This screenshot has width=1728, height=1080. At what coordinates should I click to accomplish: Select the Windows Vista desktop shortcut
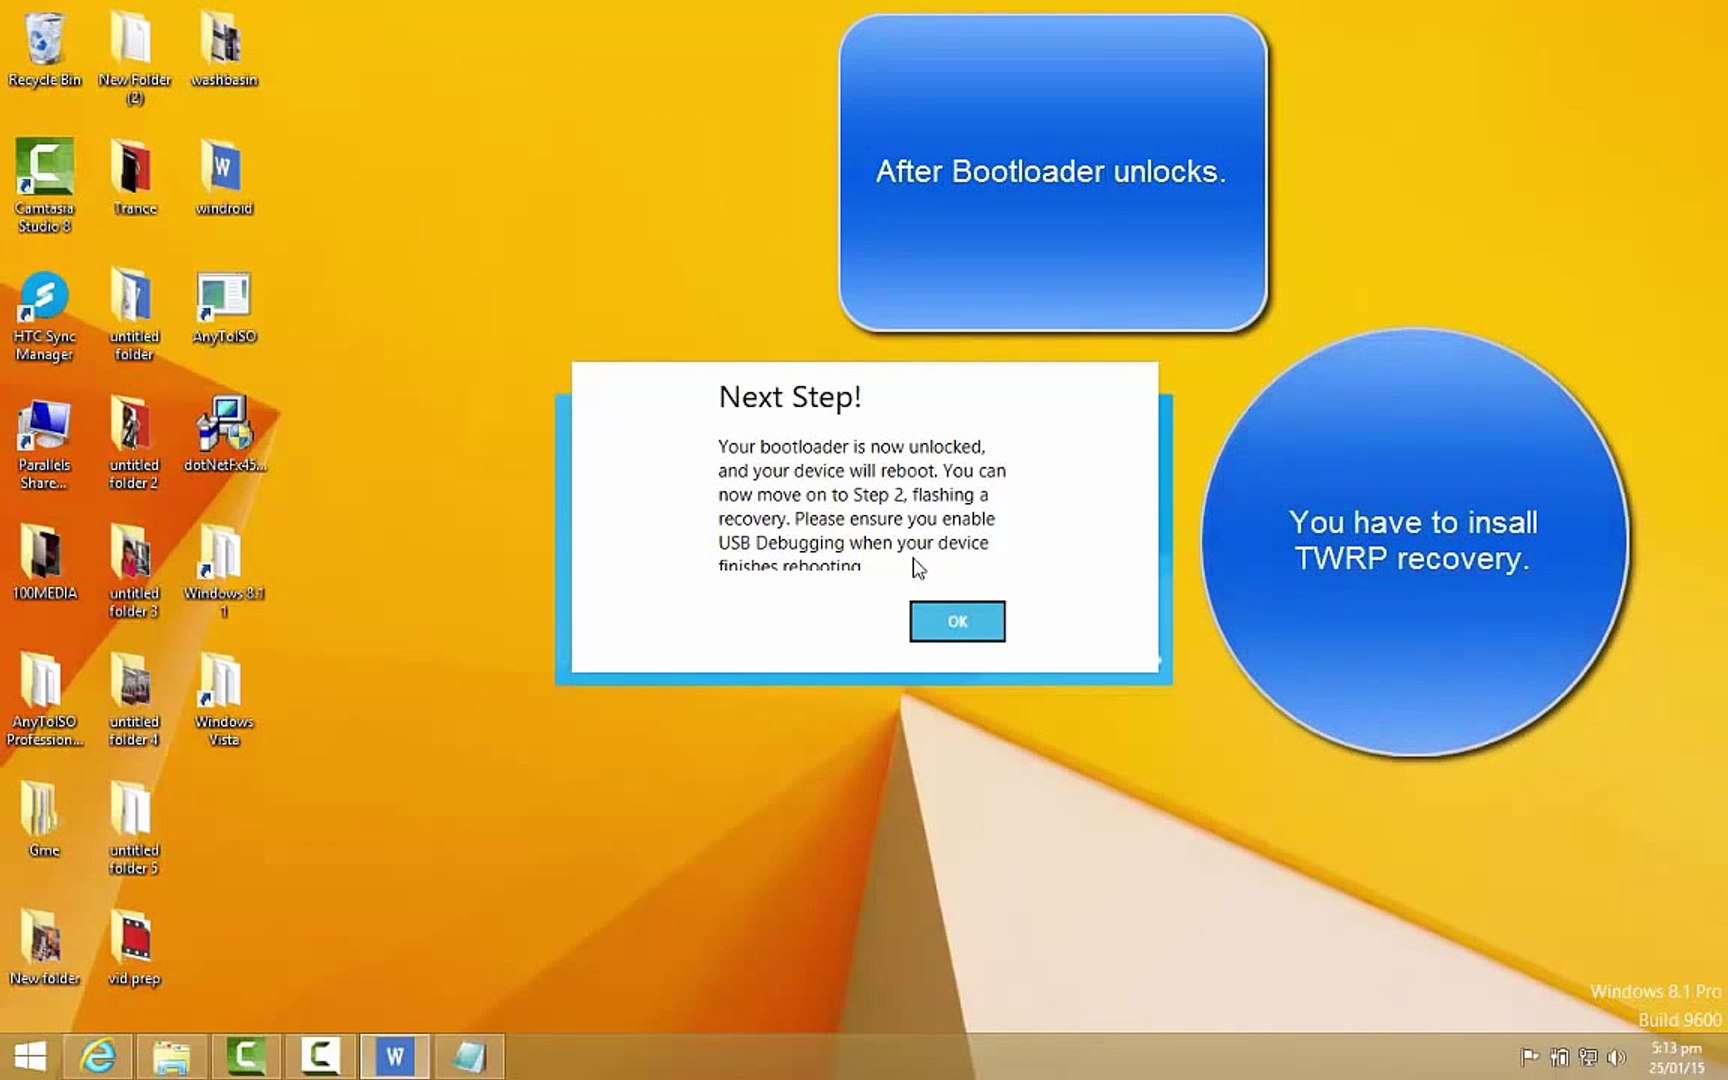pyautogui.click(x=224, y=700)
